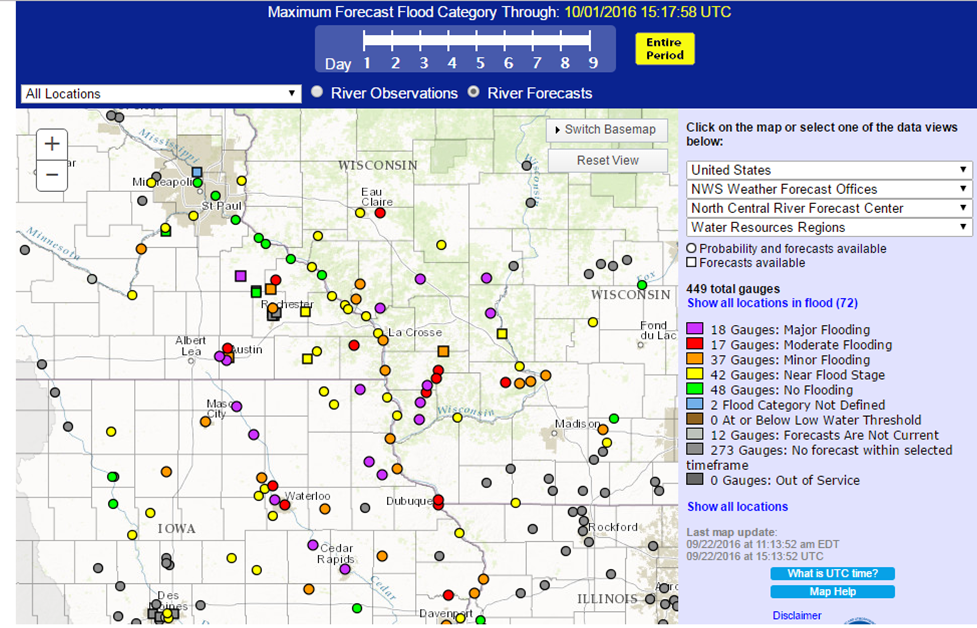Click the red Moderate Flooding legend swatch
977x628 pixels.
tap(695, 343)
